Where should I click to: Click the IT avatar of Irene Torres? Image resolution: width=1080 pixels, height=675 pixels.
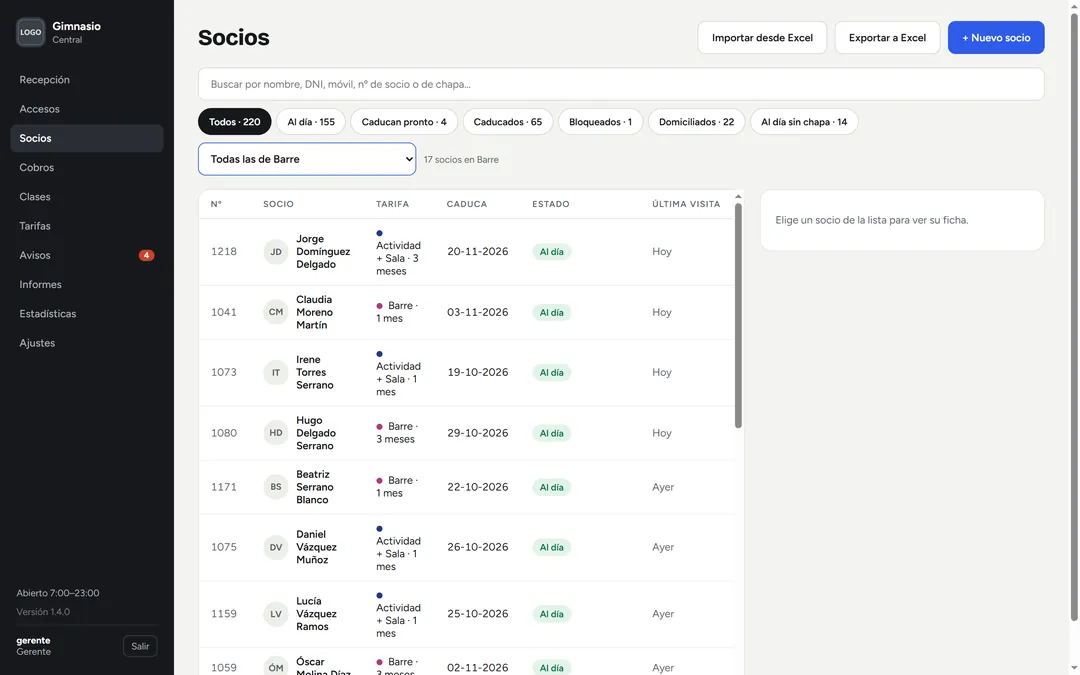(x=276, y=373)
